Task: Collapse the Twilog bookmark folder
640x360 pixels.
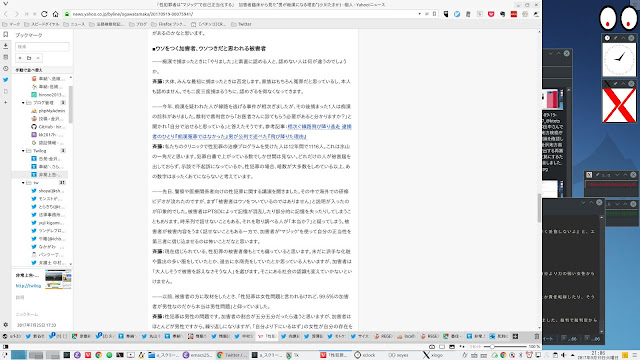Action: pos(23,151)
